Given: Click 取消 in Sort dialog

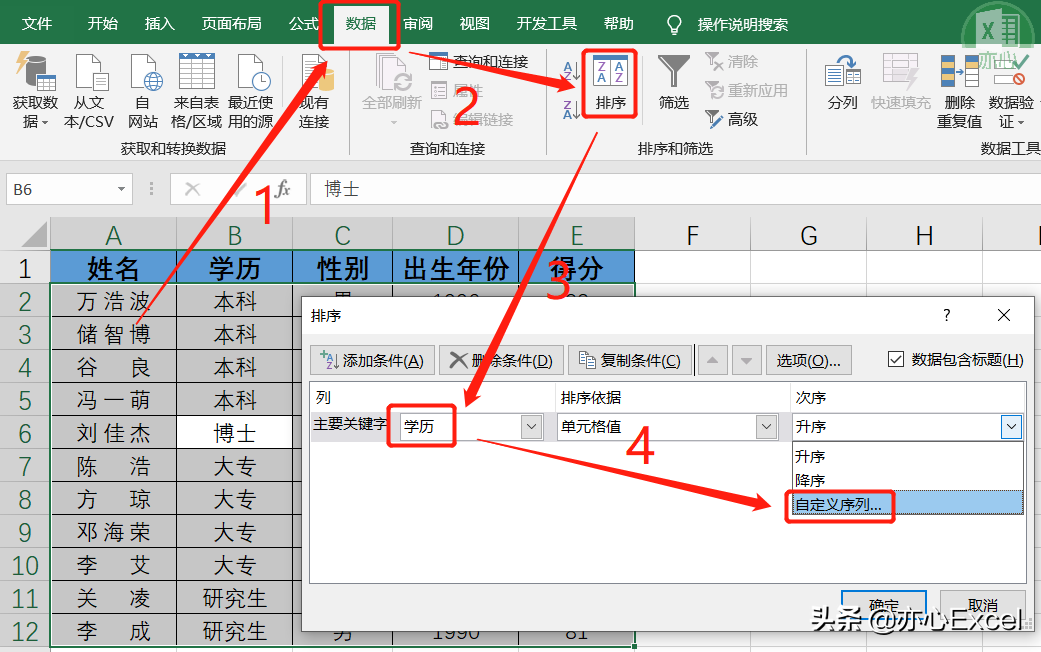Looking at the screenshot, I should (x=983, y=606).
